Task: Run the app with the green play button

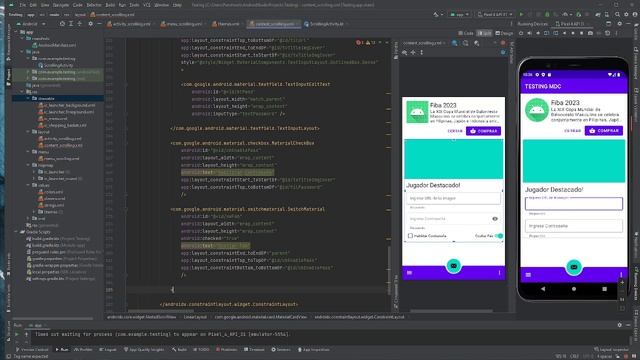Action: point(521,14)
